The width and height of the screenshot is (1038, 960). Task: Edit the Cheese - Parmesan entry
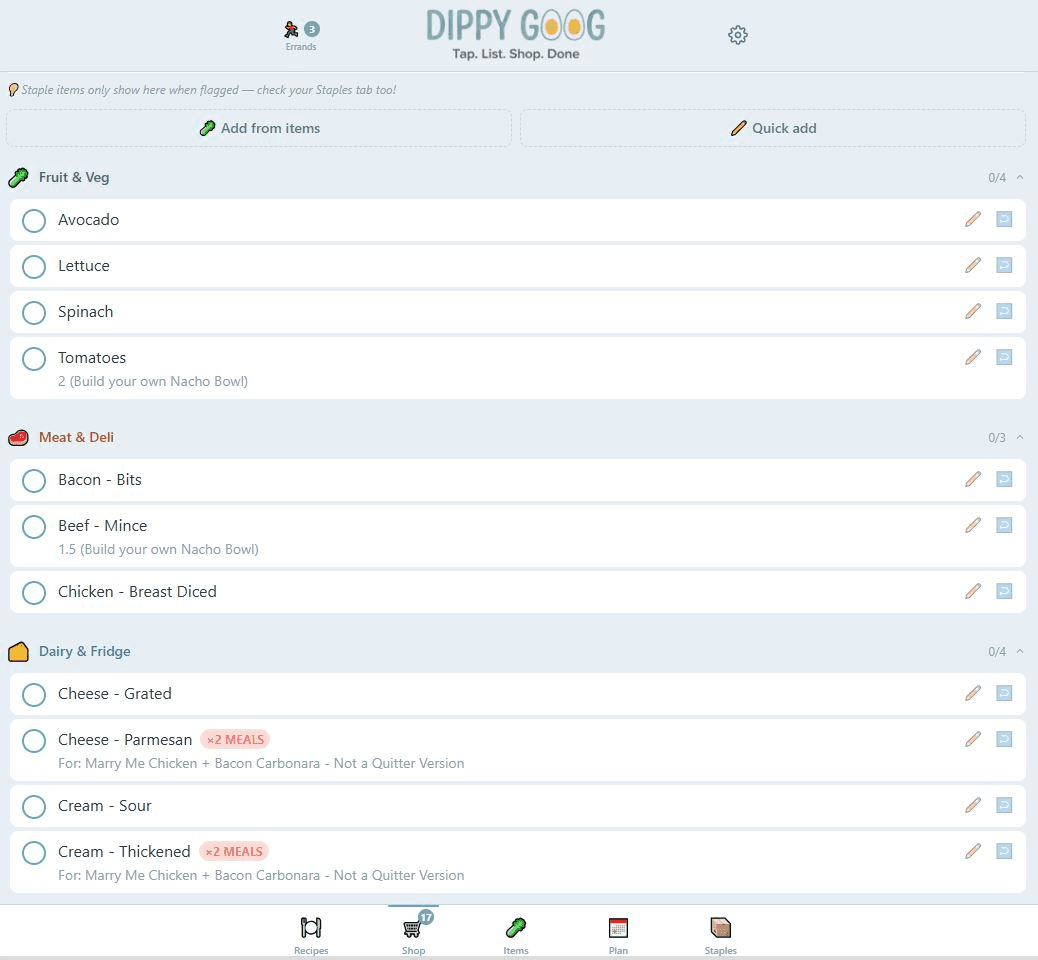tap(973, 739)
